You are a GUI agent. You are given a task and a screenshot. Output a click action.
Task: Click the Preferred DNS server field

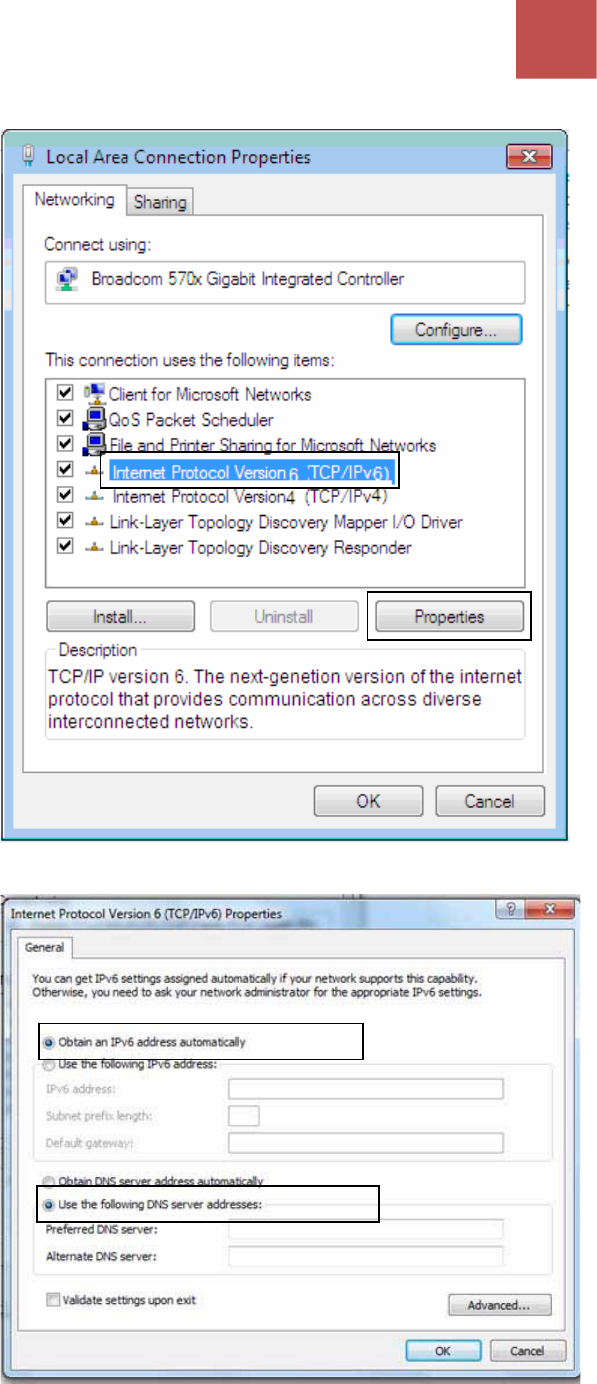365,1229
